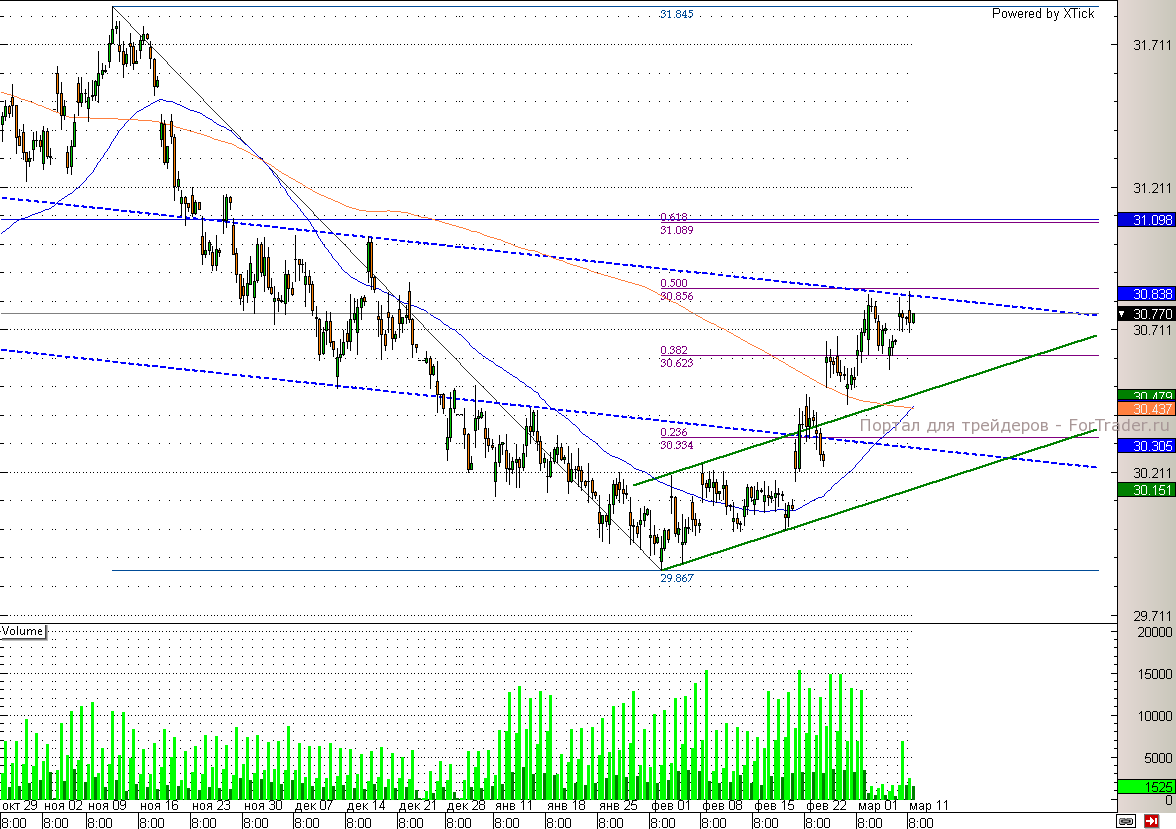
Task: Click the 29.867 low level label
Action: [x=676, y=578]
